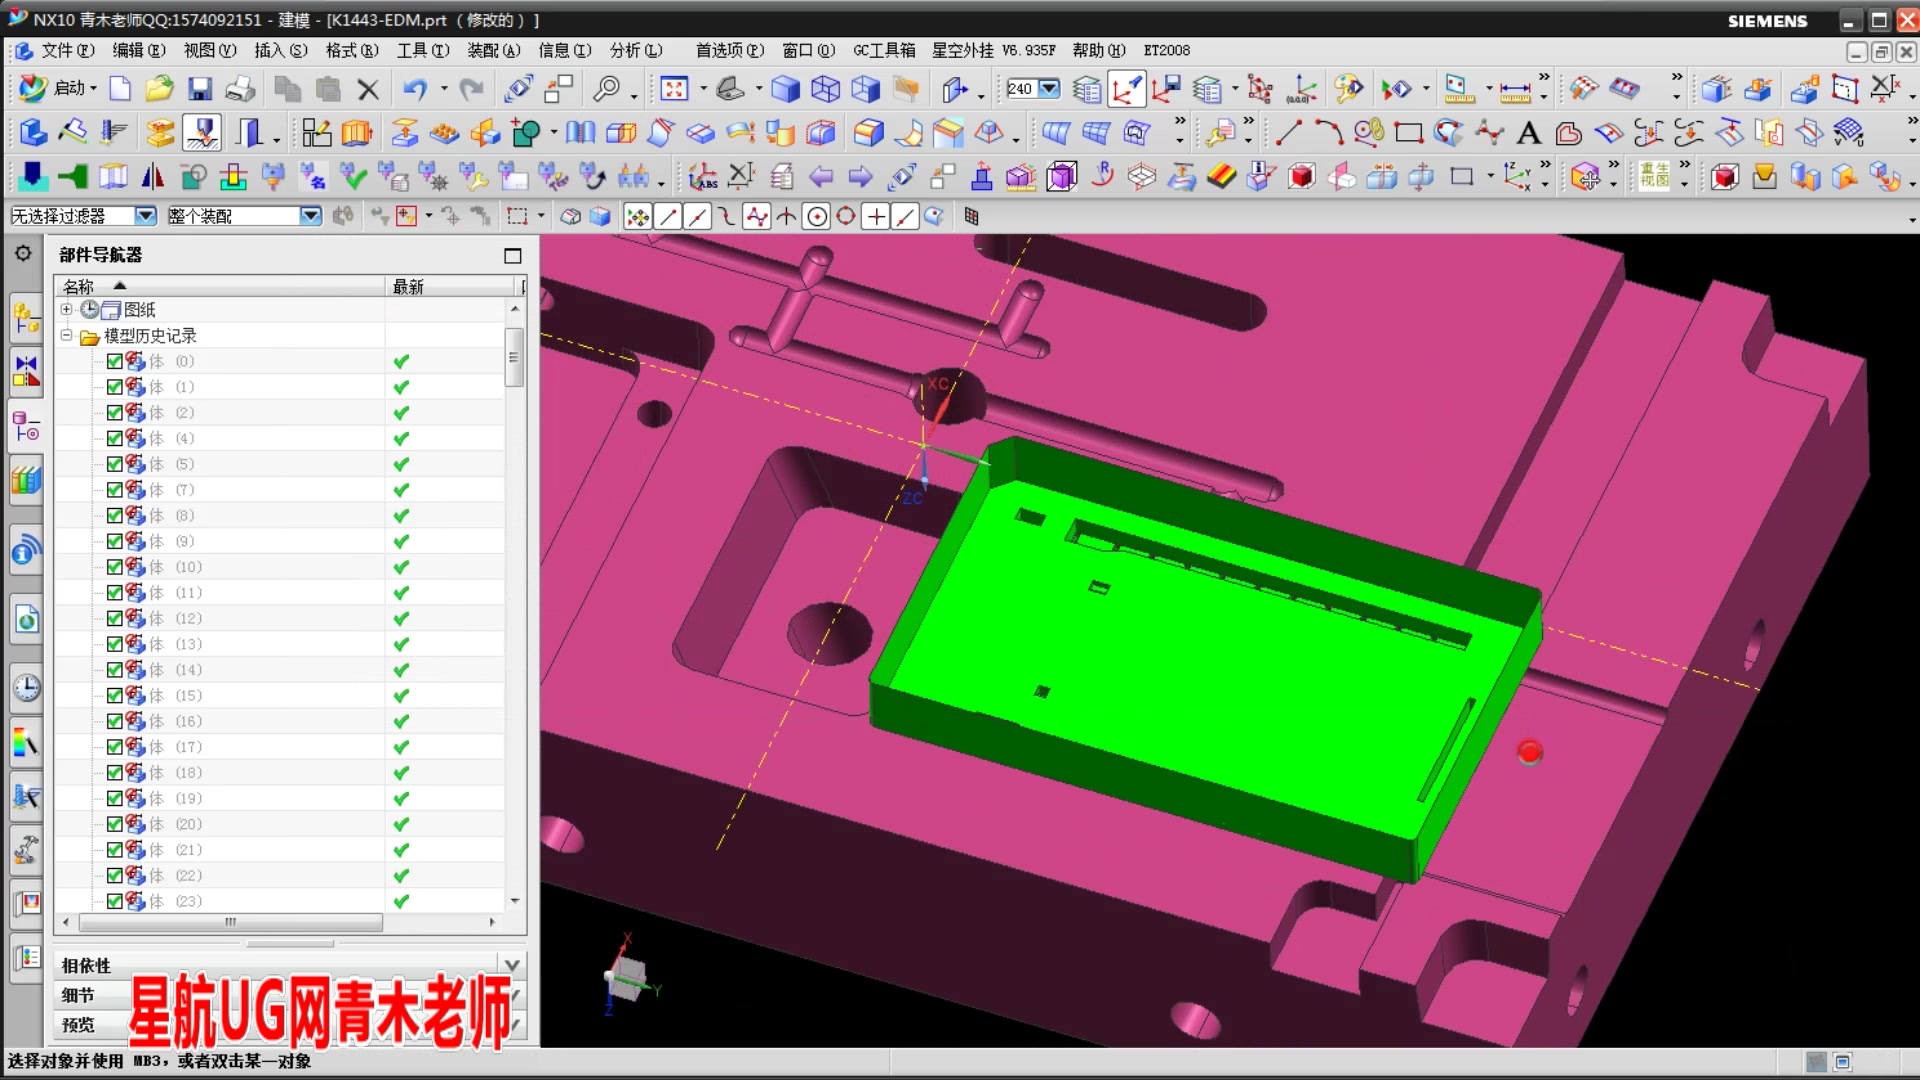This screenshot has width=1920, height=1080.
Task: Click the layer number 240 input field
Action: pyautogui.click(x=1021, y=89)
